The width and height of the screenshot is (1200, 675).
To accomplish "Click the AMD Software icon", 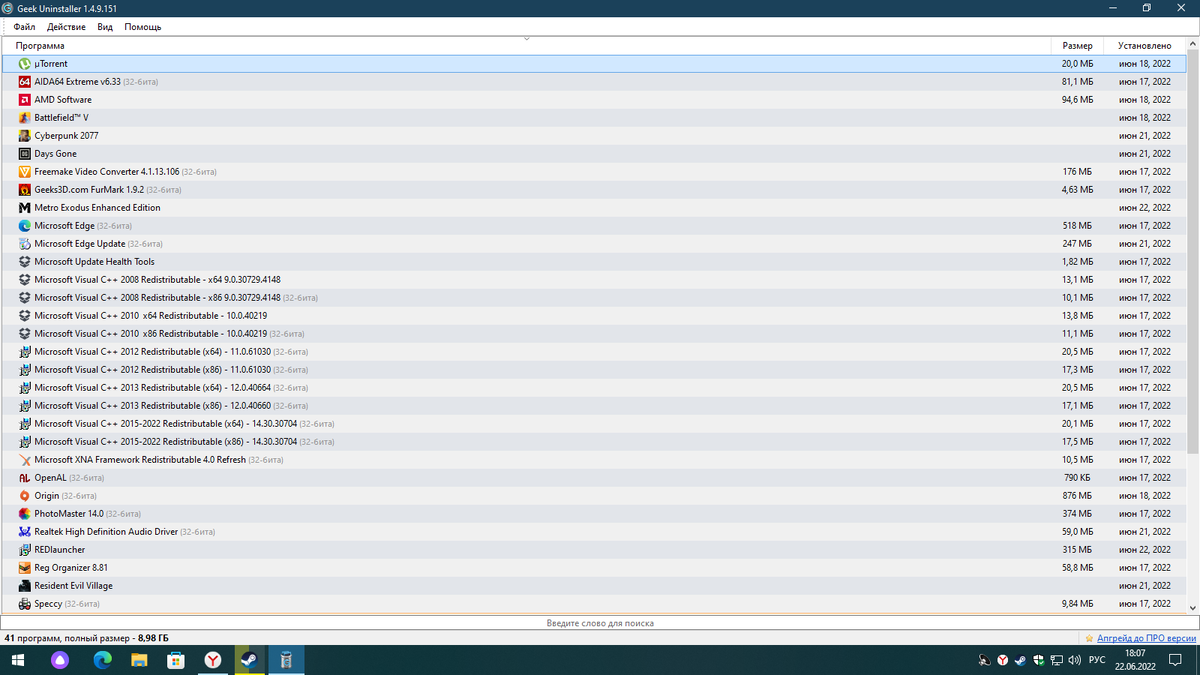I will [x=25, y=100].
